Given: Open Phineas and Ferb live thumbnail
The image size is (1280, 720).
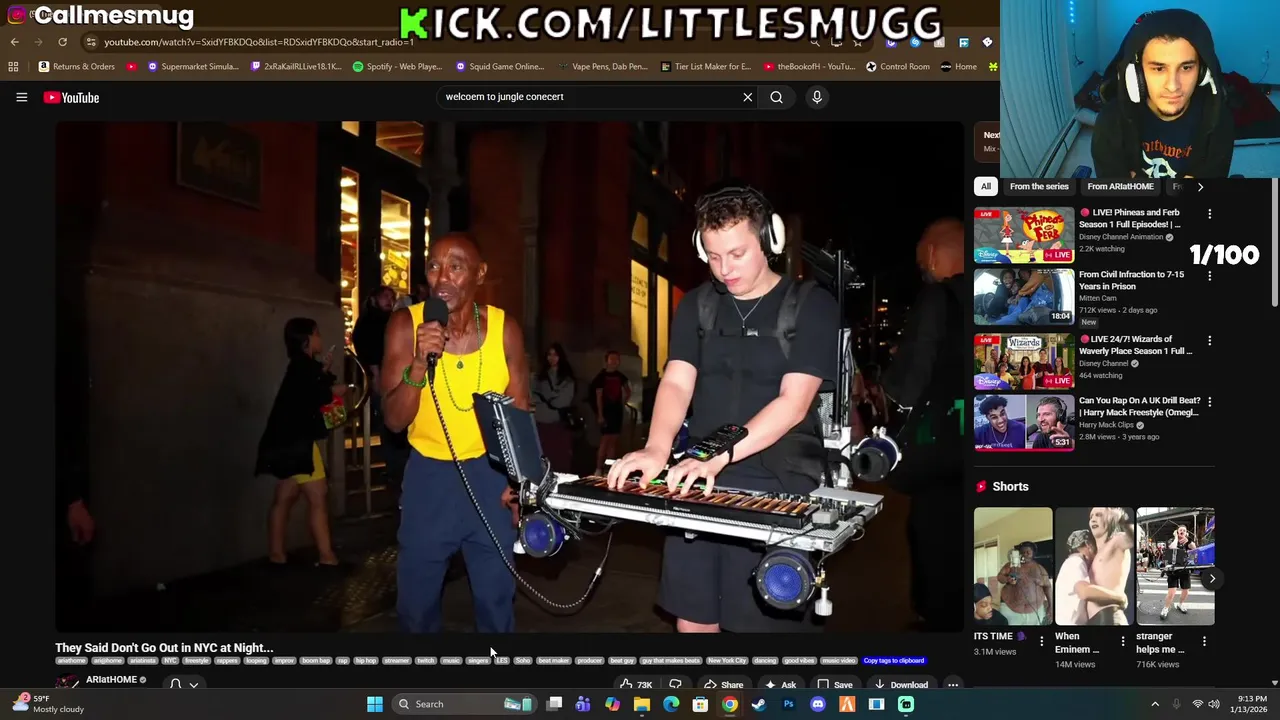Looking at the screenshot, I should click(x=1024, y=235).
